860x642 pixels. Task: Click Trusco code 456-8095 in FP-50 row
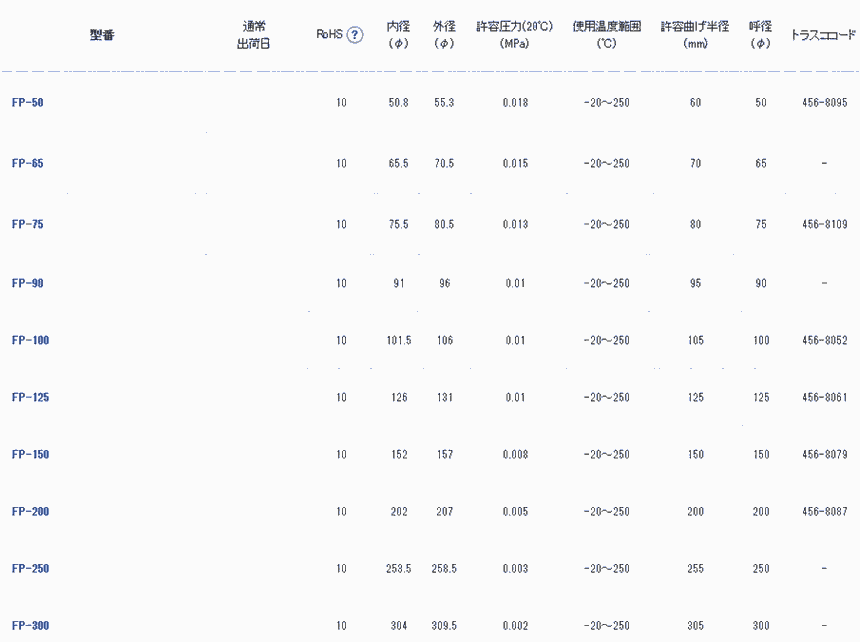(x=823, y=103)
